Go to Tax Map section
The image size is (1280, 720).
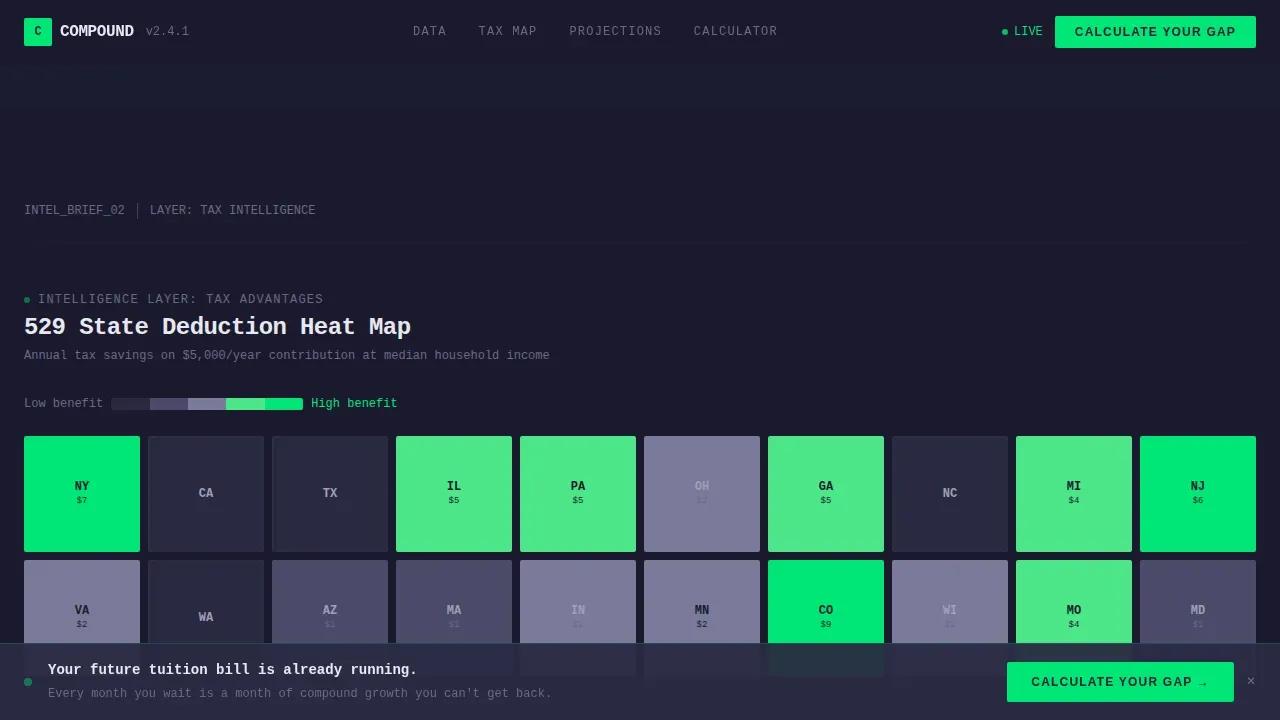coord(508,32)
